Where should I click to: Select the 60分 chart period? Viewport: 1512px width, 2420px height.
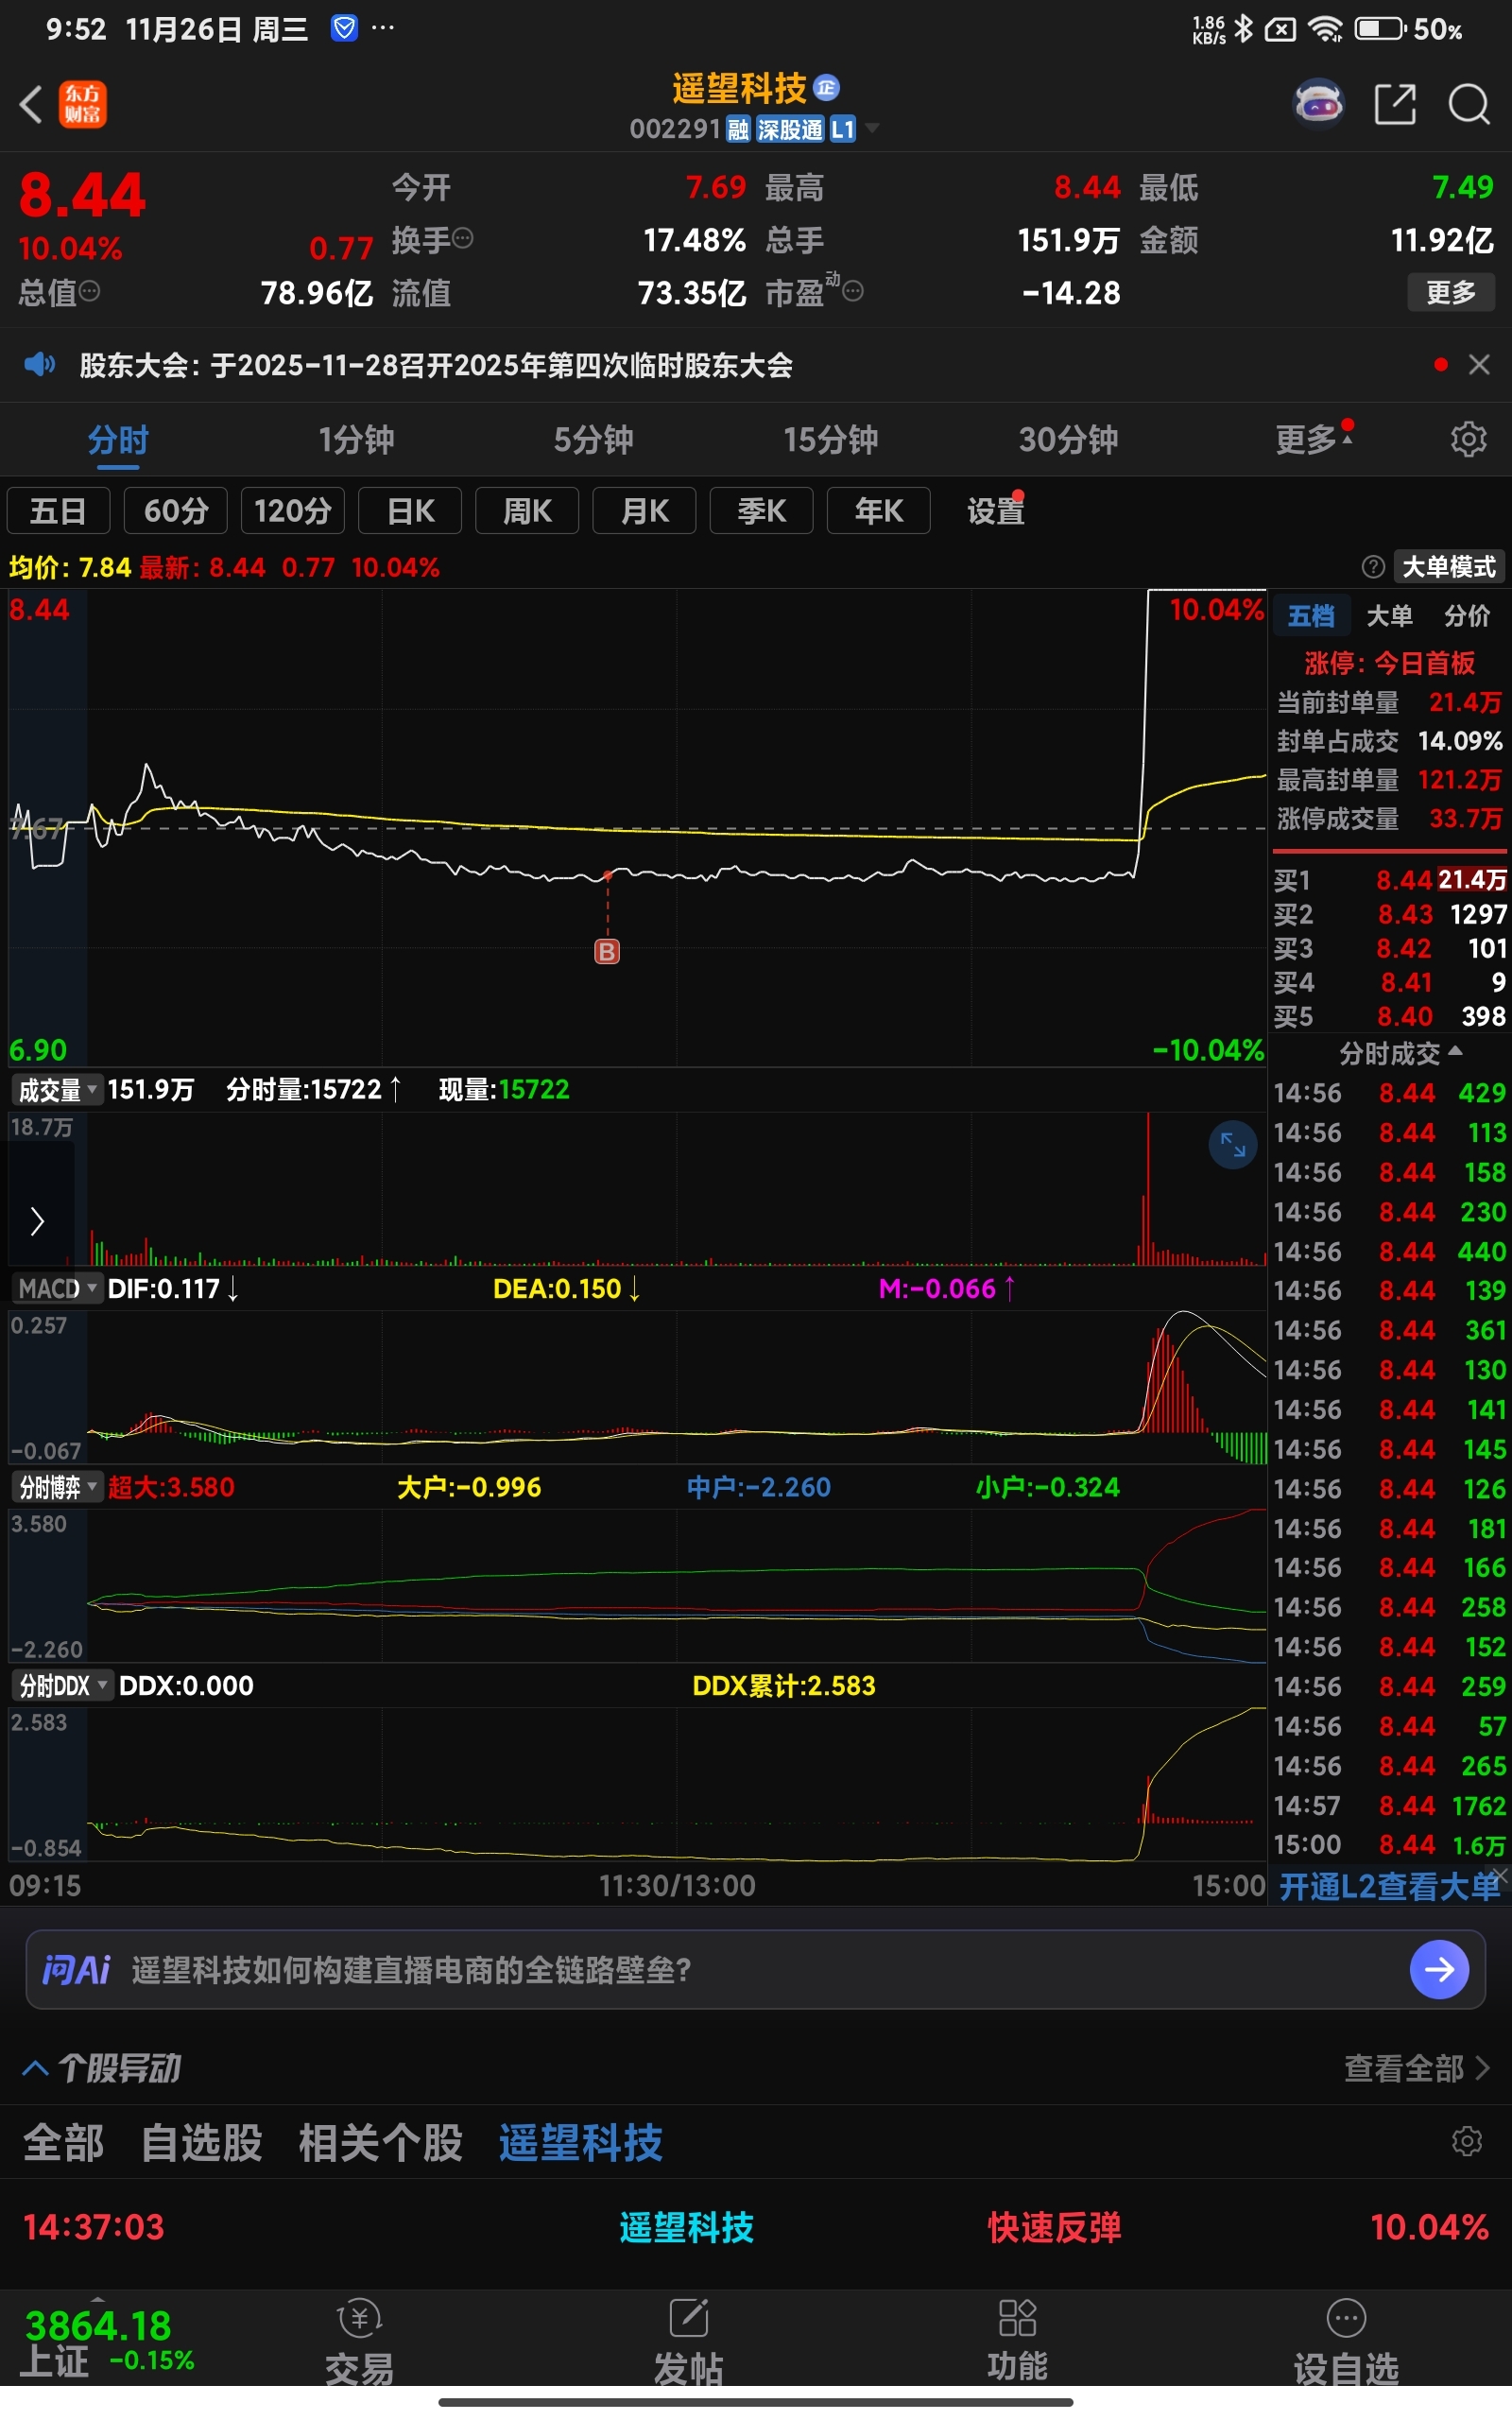(176, 511)
